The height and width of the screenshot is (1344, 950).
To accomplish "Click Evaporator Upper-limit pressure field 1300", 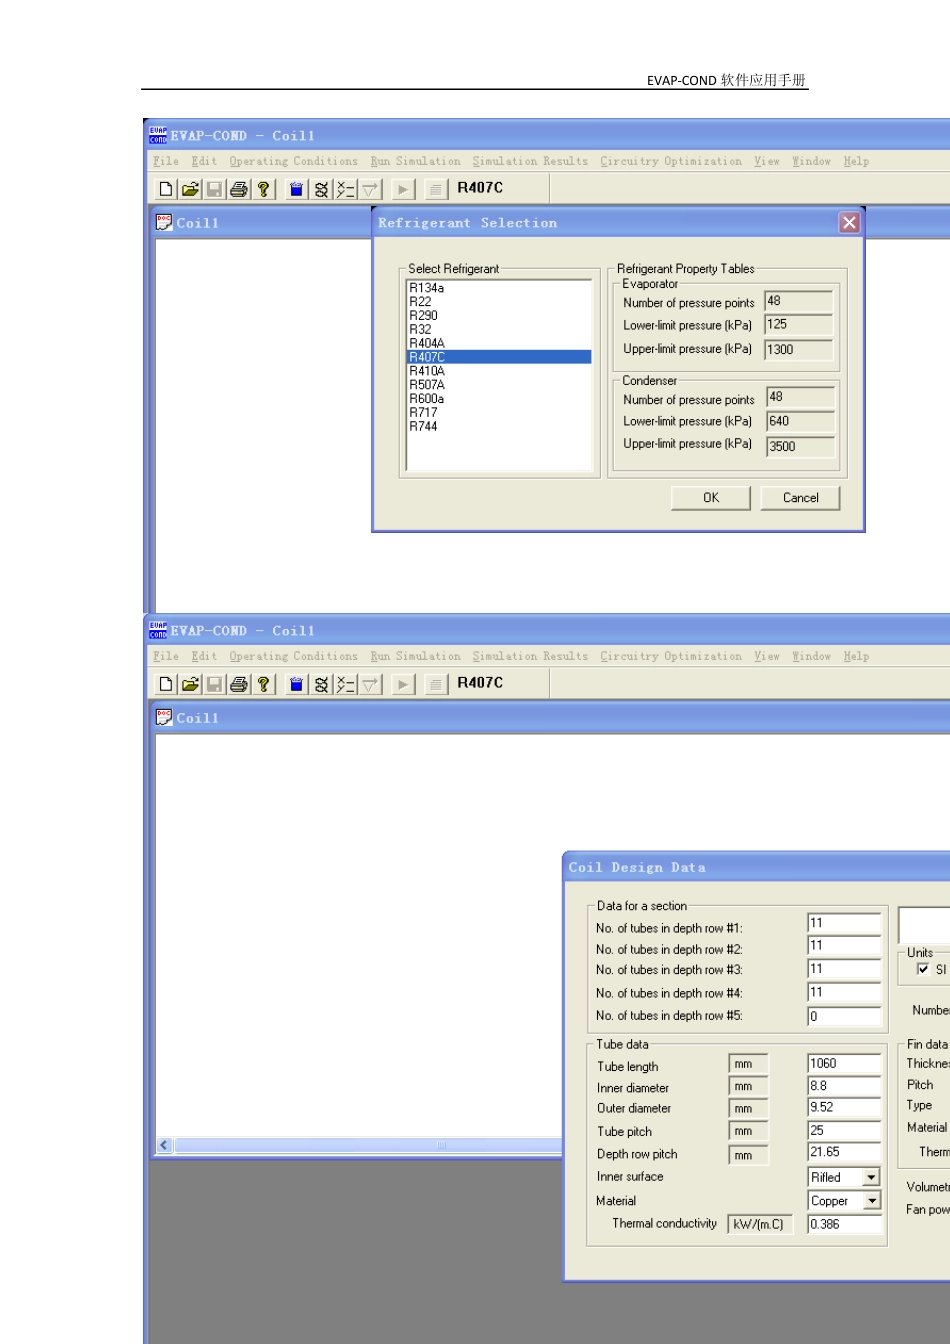I will click(799, 350).
